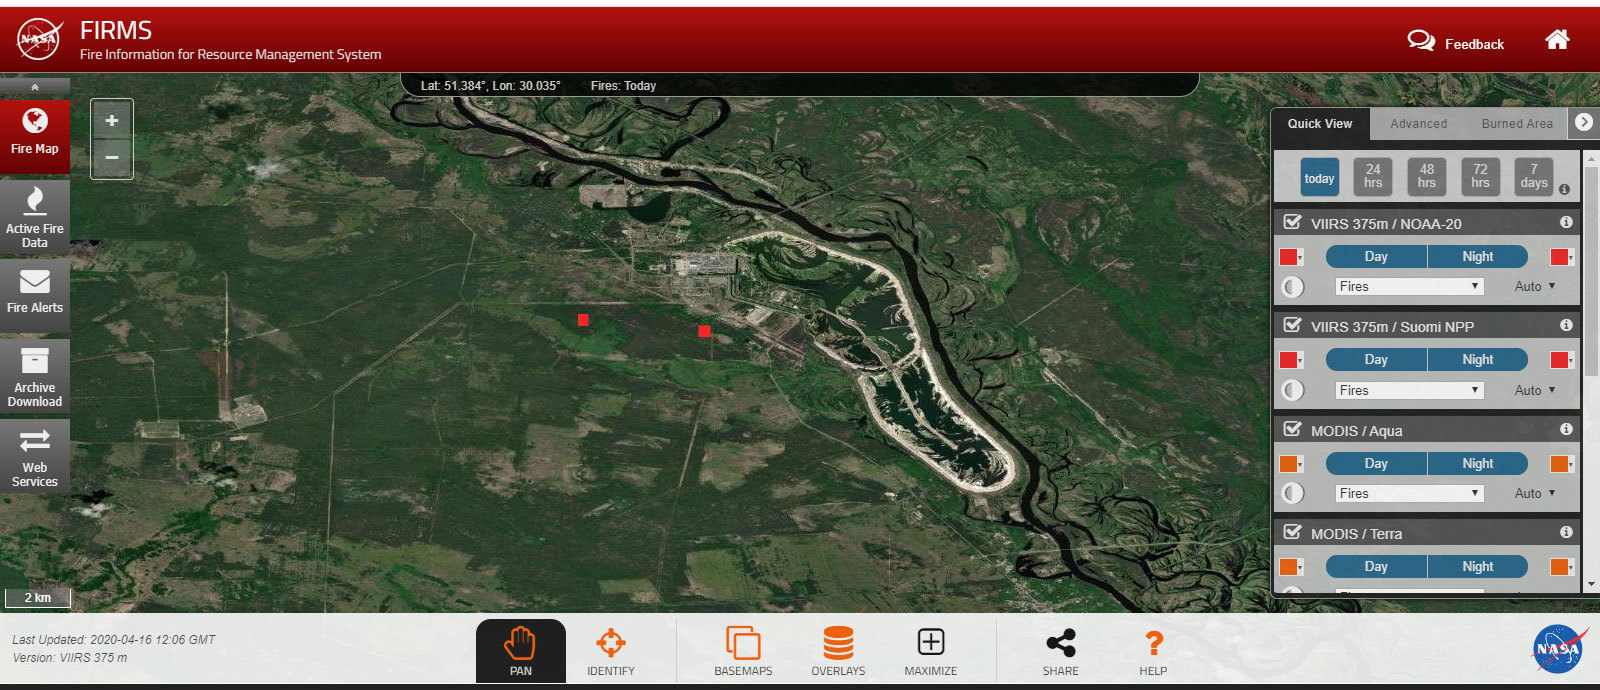The width and height of the screenshot is (1600, 690).
Task: Collapse the left sidebar with top arrow
Action: coord(35,87)
